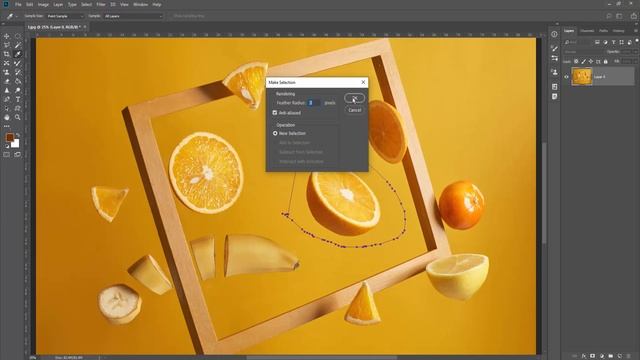Reset to default foreground and background colors
Screen dimensions: 640x360
pyautogui.click(x=7, y=146)
